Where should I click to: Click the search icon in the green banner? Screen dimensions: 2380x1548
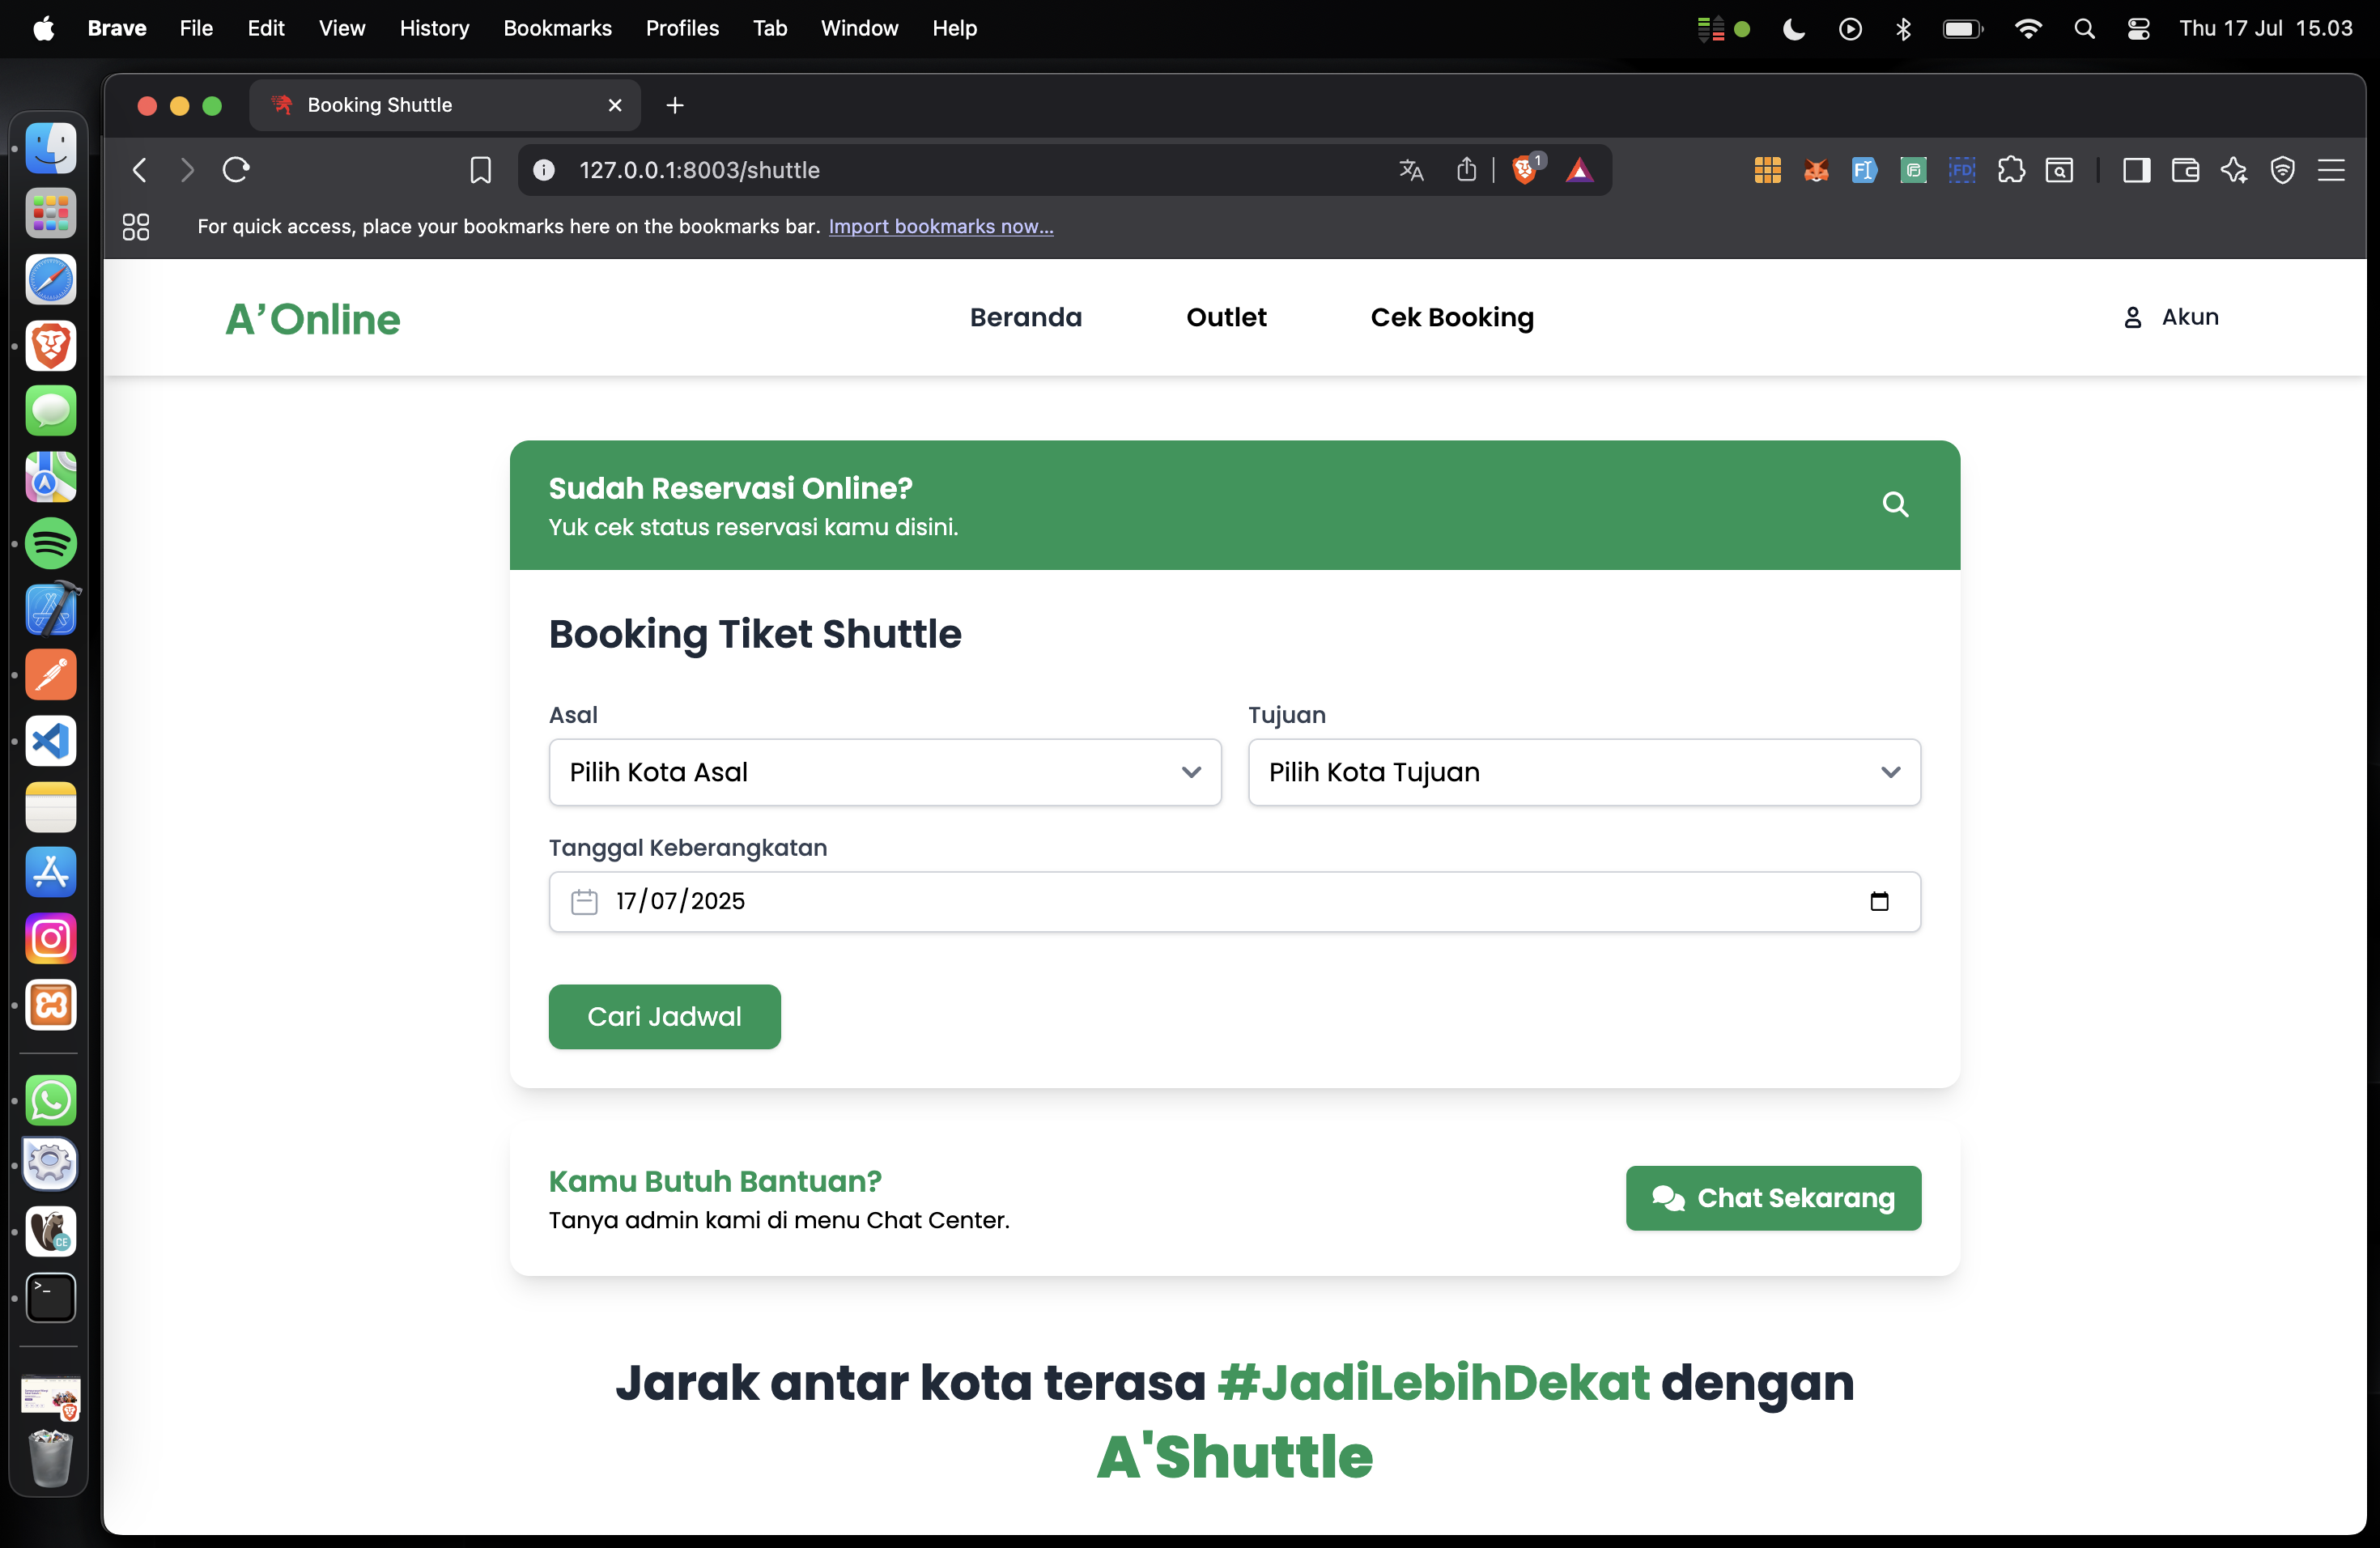(1894, 504)
